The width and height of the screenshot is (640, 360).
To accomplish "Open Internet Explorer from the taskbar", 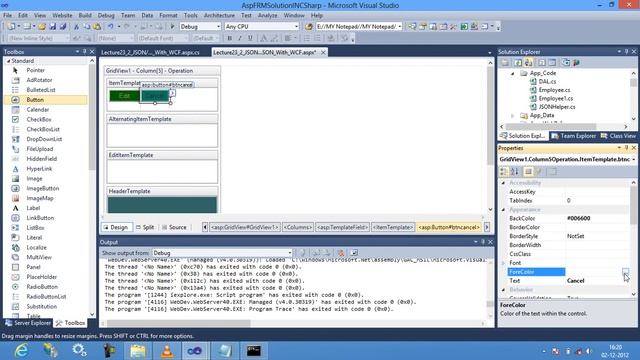I will (x=21, y=351).
